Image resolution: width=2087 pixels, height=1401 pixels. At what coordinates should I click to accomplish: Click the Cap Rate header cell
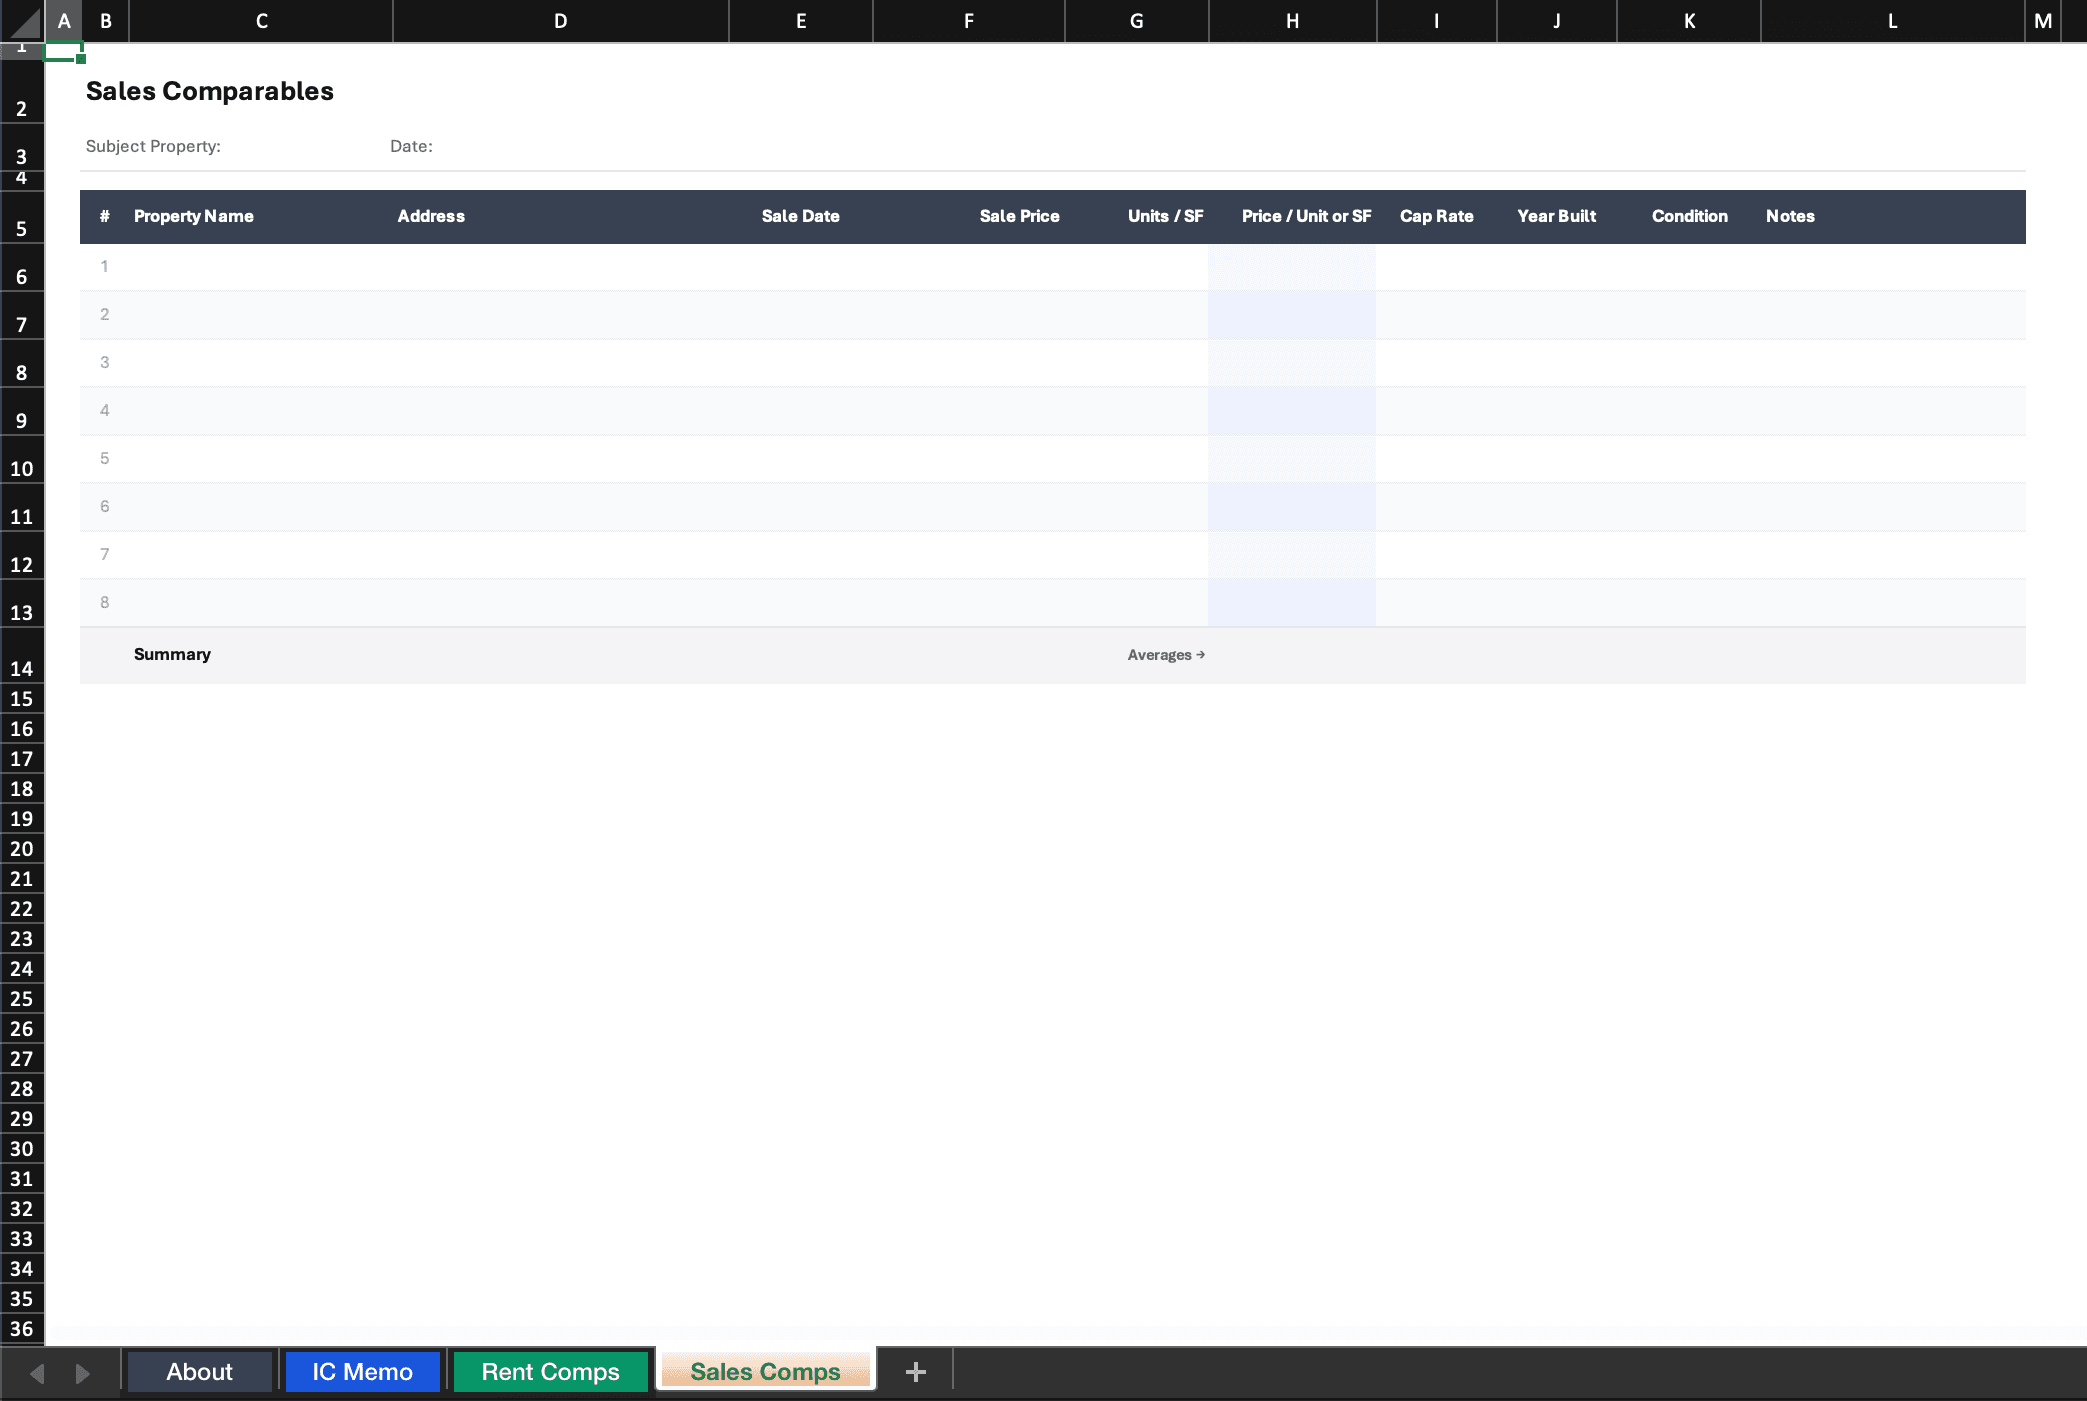click(1436, 216)
